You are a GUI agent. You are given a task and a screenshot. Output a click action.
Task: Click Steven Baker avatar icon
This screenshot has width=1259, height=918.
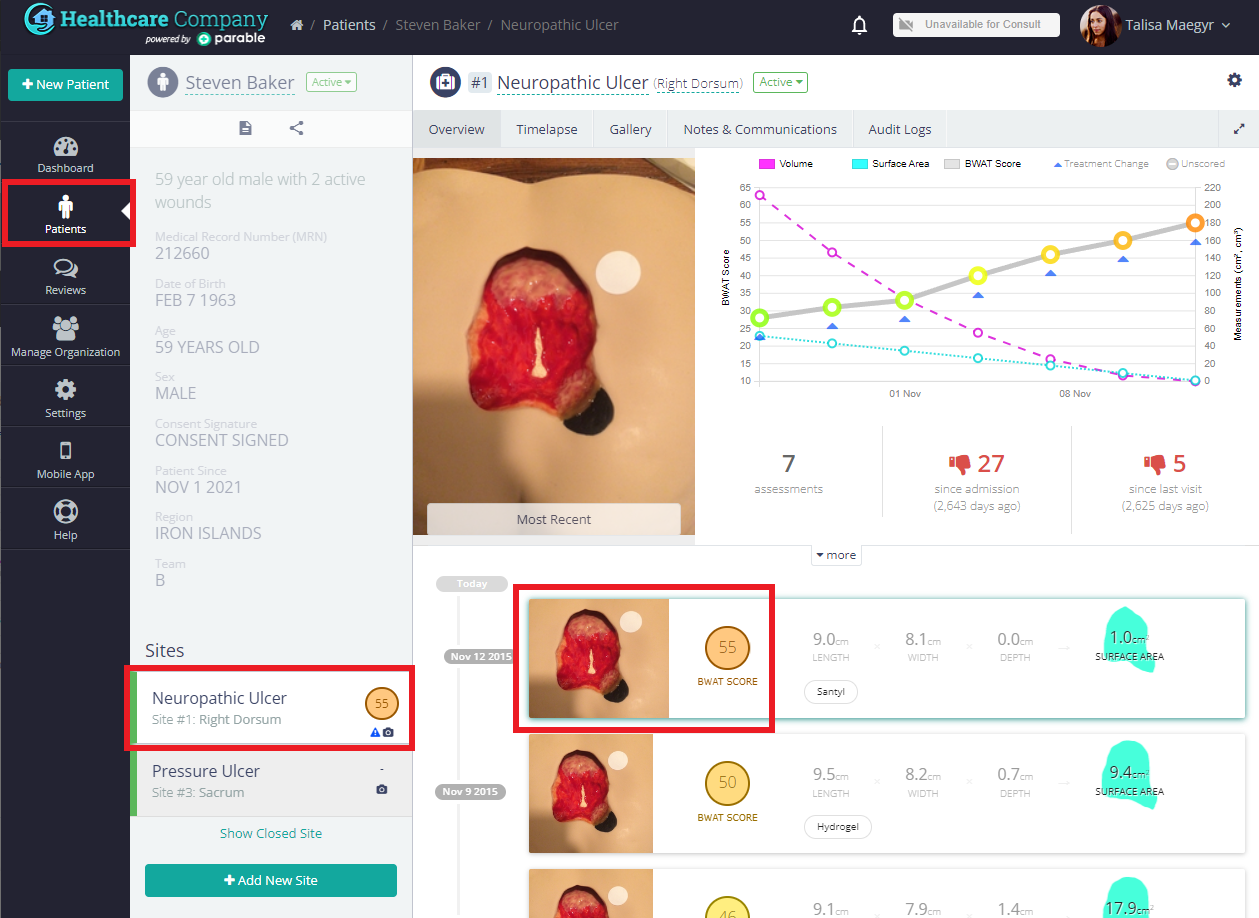point(163,82)
